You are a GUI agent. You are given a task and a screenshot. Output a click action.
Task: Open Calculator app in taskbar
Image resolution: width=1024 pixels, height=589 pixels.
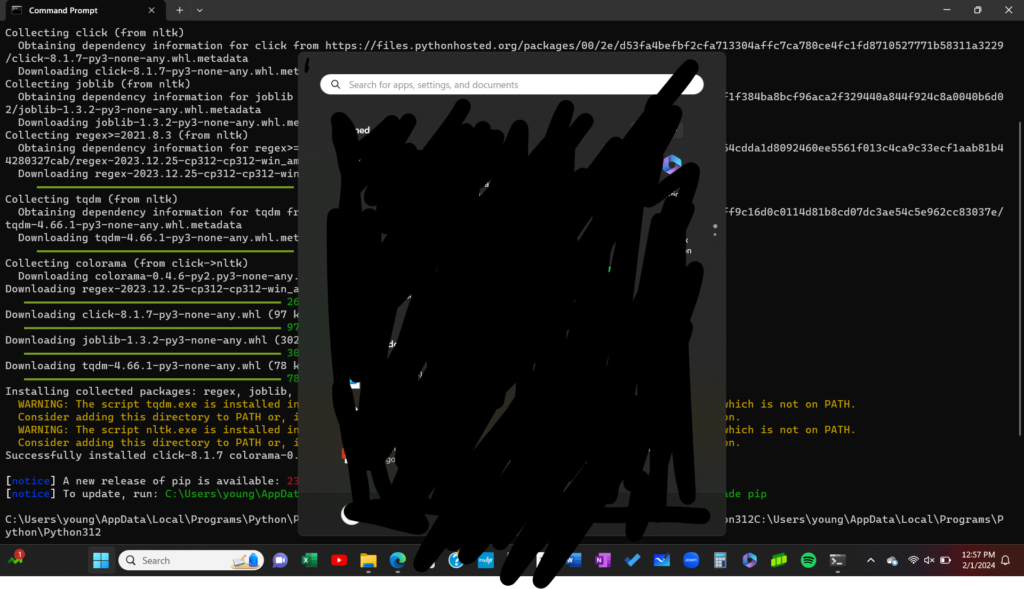coord(720,560)
